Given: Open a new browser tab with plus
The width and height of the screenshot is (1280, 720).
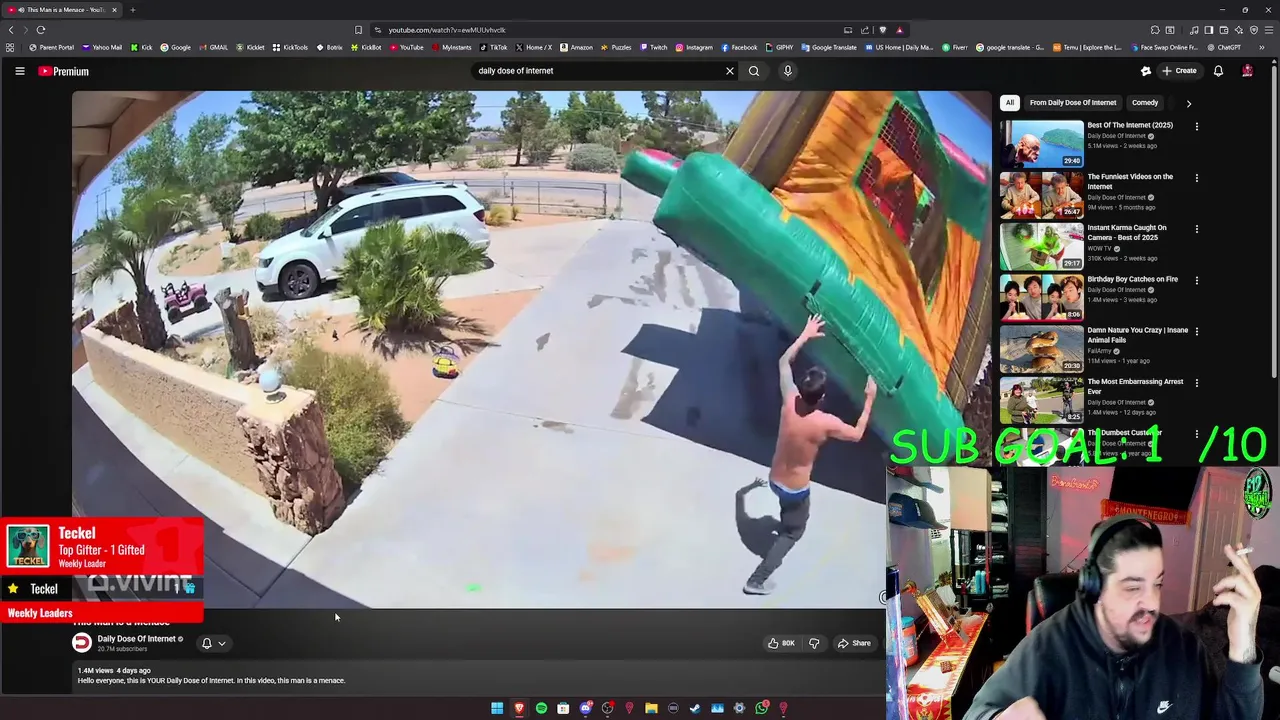Looking at the screenshot, I should point(132,10).
